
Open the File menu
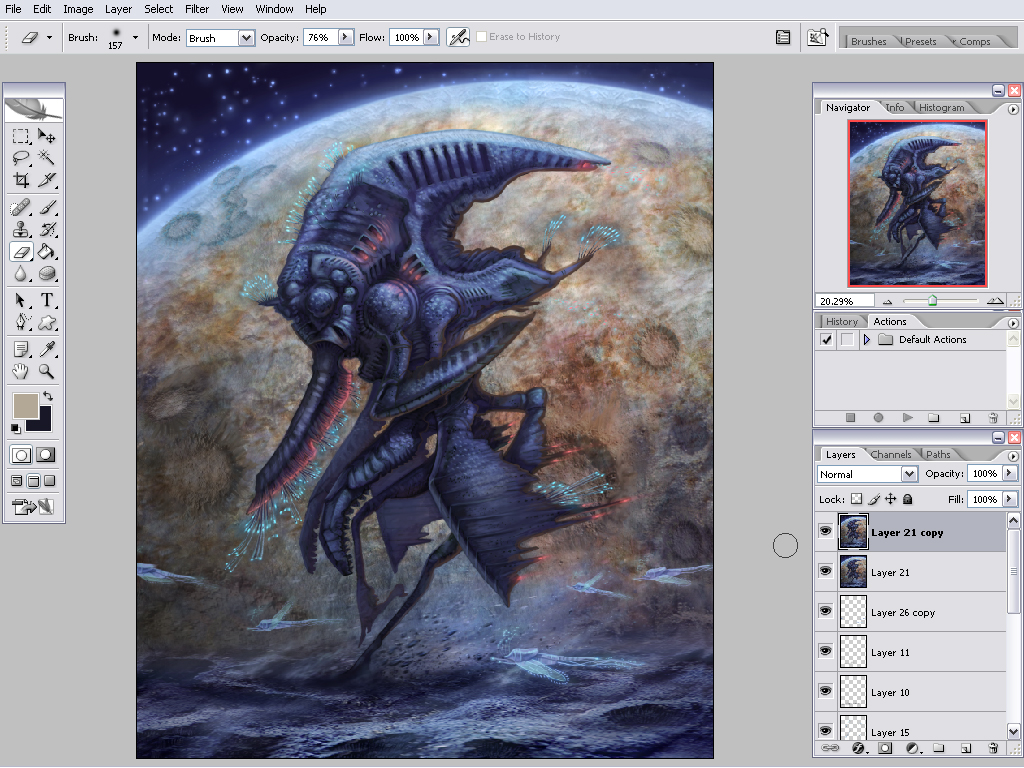click(x=13, y=9)
